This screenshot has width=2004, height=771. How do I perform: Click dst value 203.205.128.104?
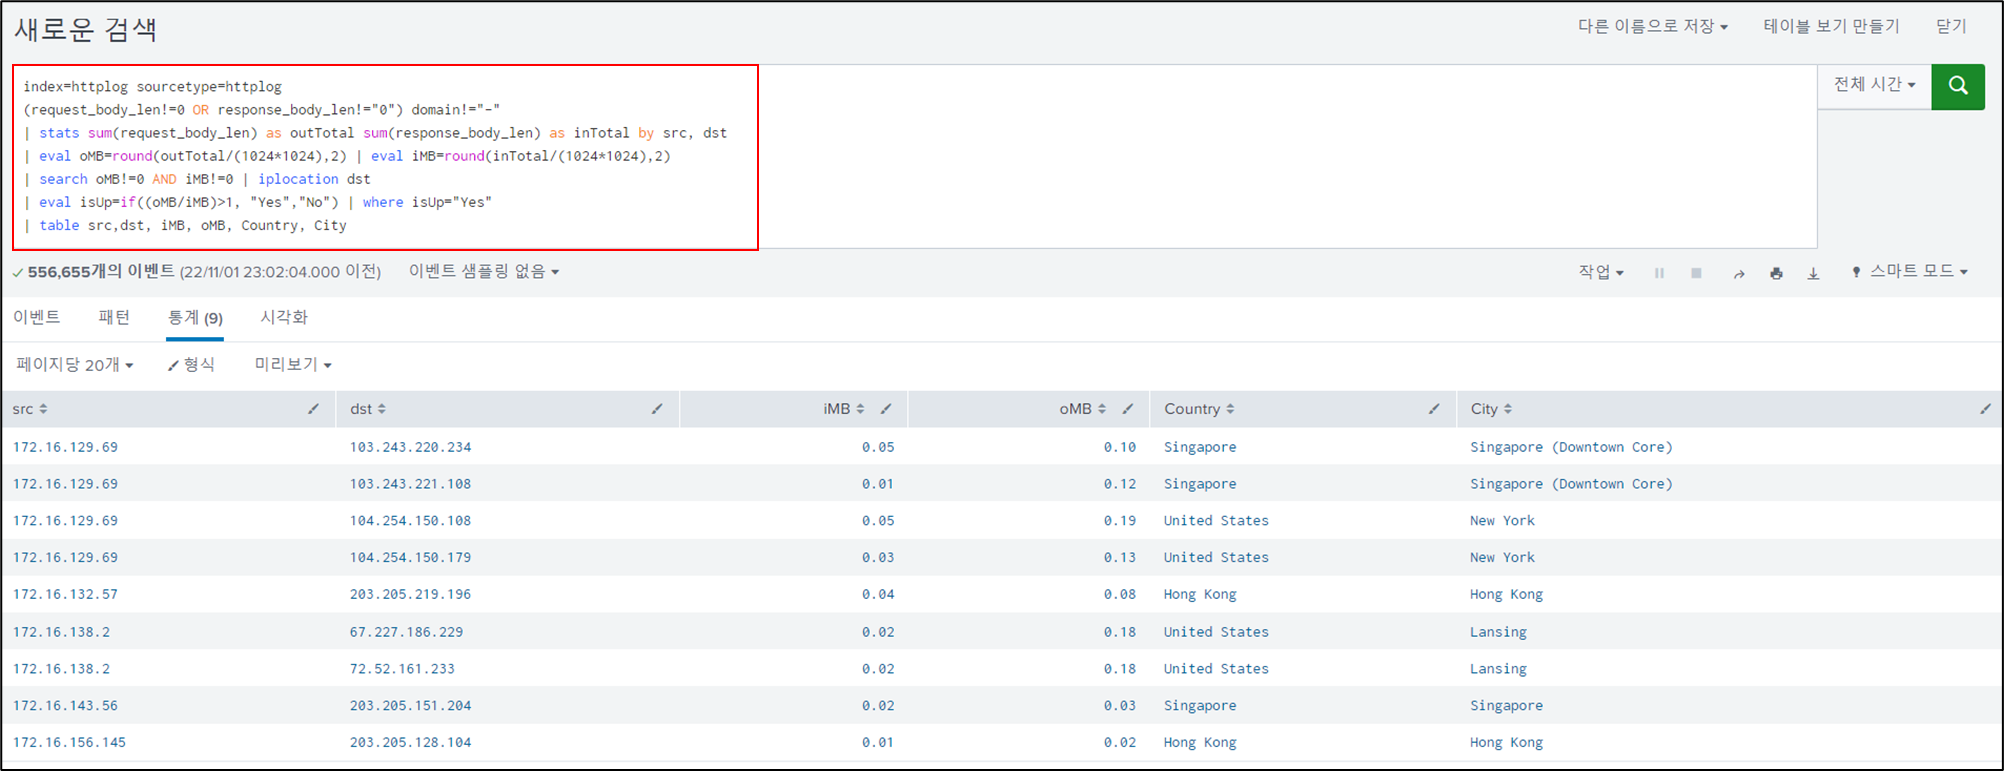(410, 743)
